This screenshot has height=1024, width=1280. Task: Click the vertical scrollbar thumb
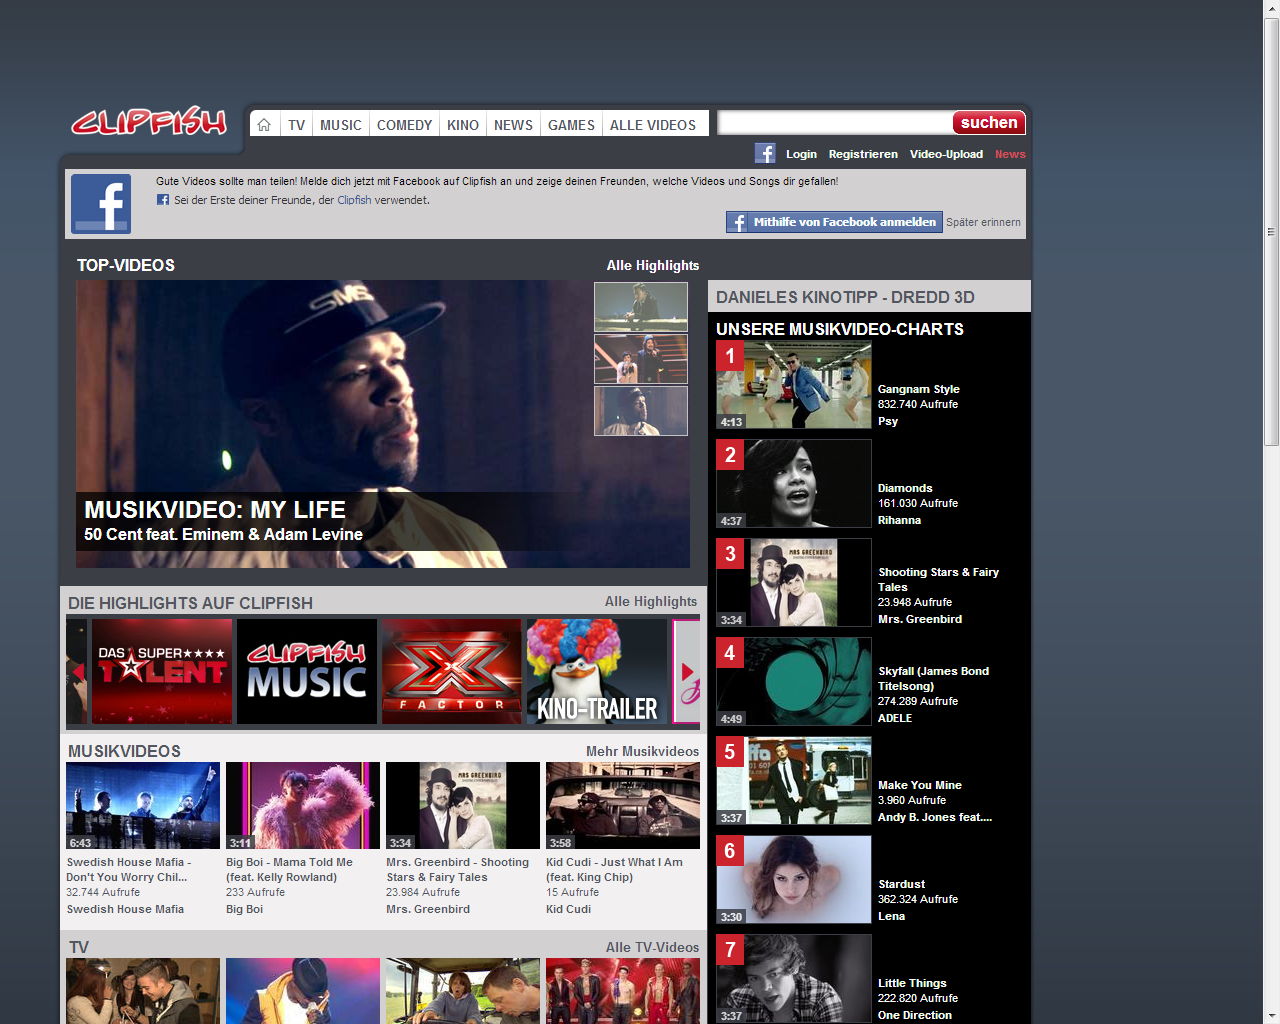[1272, 232]
